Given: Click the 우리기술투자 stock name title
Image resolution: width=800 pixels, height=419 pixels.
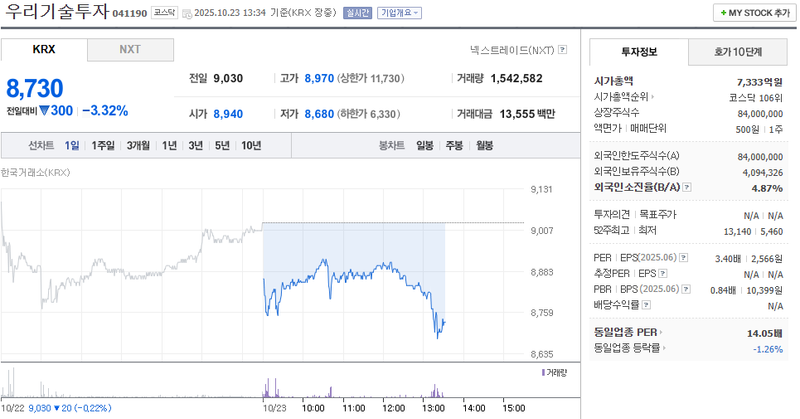Looking at the screenshot, I should coord(56,11).
